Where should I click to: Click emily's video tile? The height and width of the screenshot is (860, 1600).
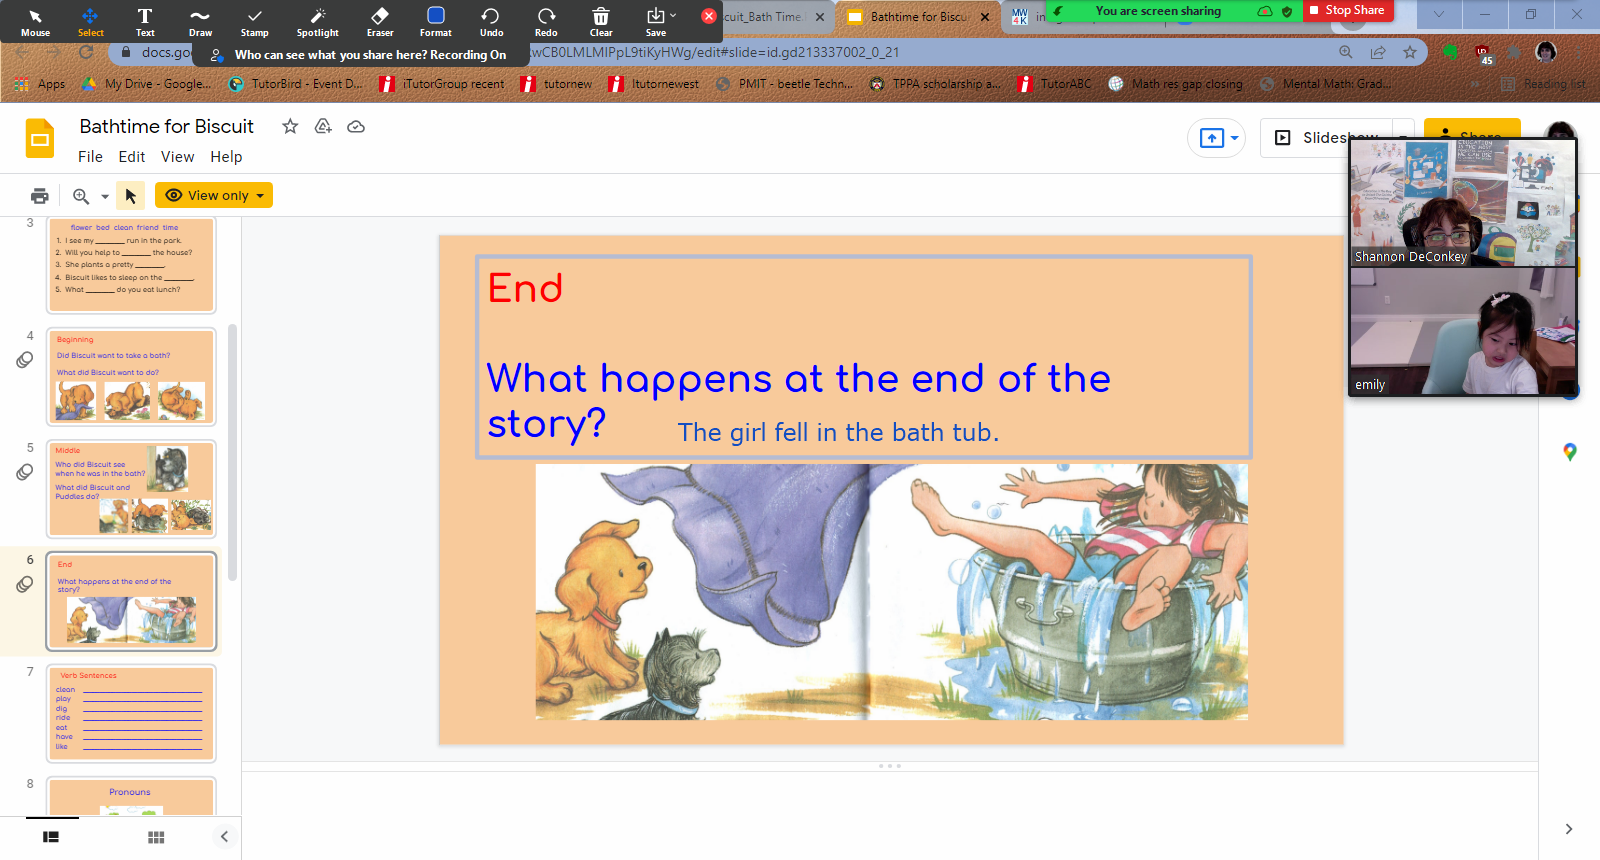1463,331
